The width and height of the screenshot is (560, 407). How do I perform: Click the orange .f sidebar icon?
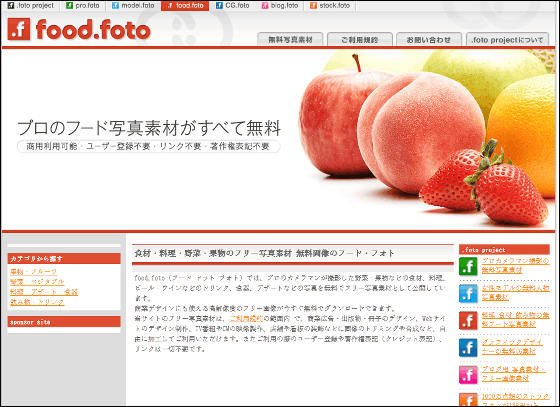[x=468, y=399]
